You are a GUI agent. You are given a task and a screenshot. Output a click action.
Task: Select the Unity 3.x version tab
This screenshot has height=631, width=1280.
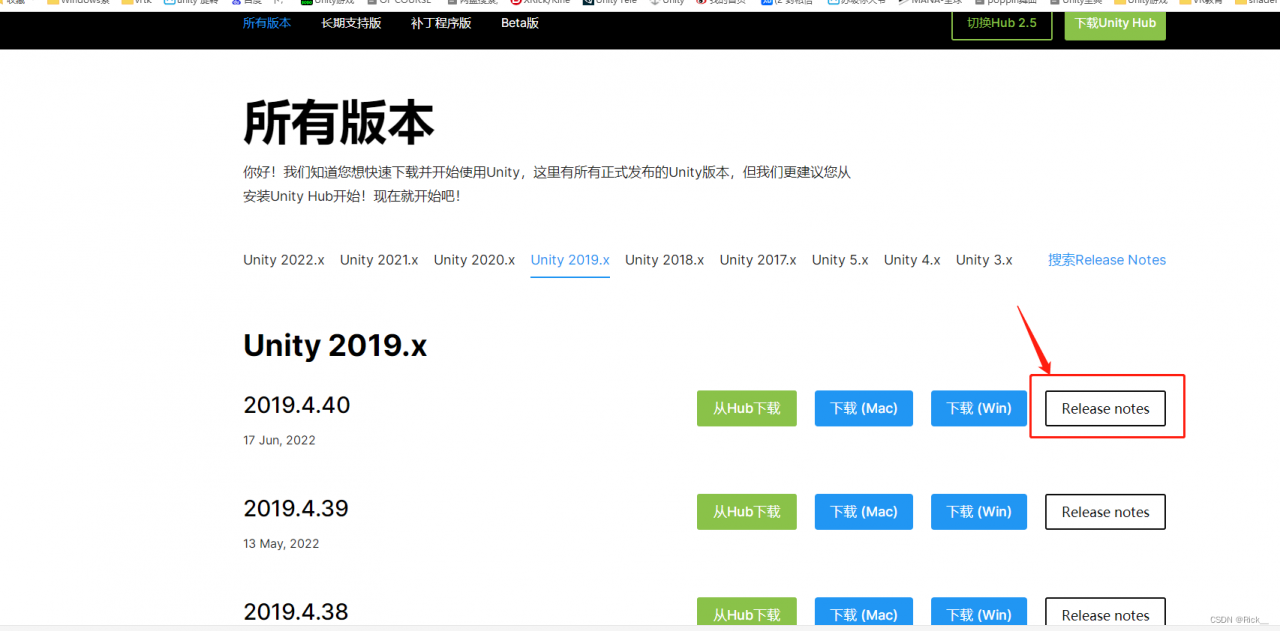pos(984,260)
